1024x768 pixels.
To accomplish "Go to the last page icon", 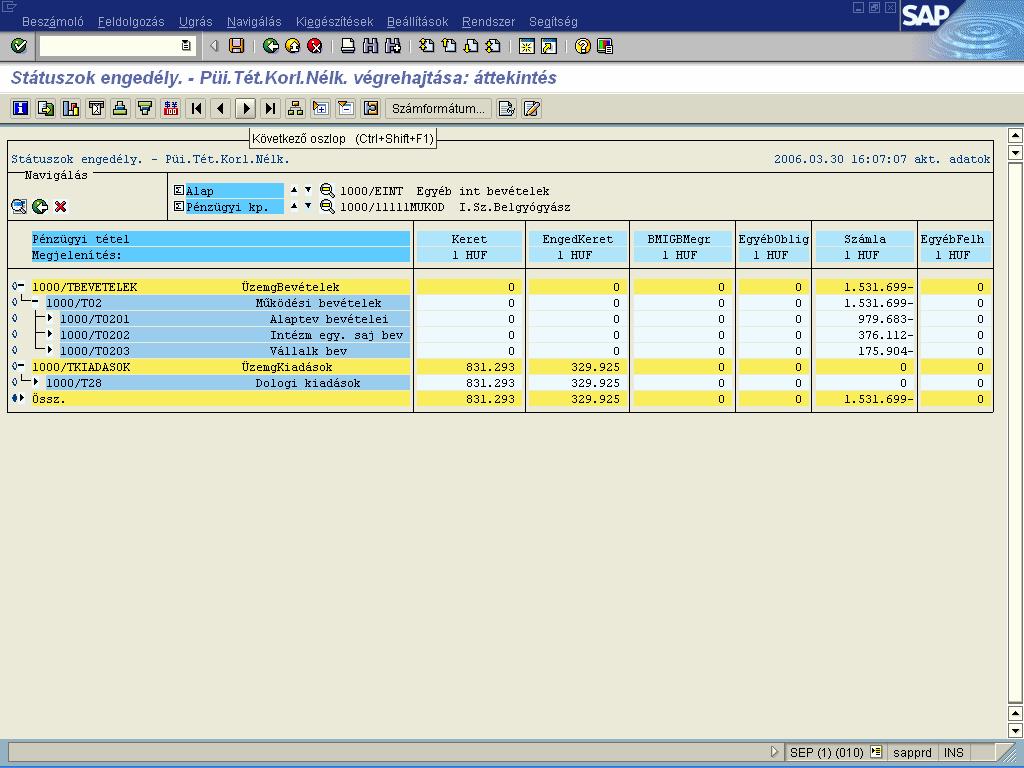I will pos(493,46).
